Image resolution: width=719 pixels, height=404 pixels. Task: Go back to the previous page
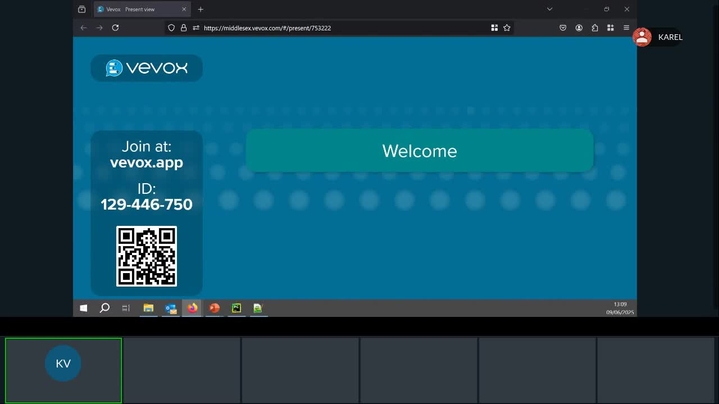(83, 28)
